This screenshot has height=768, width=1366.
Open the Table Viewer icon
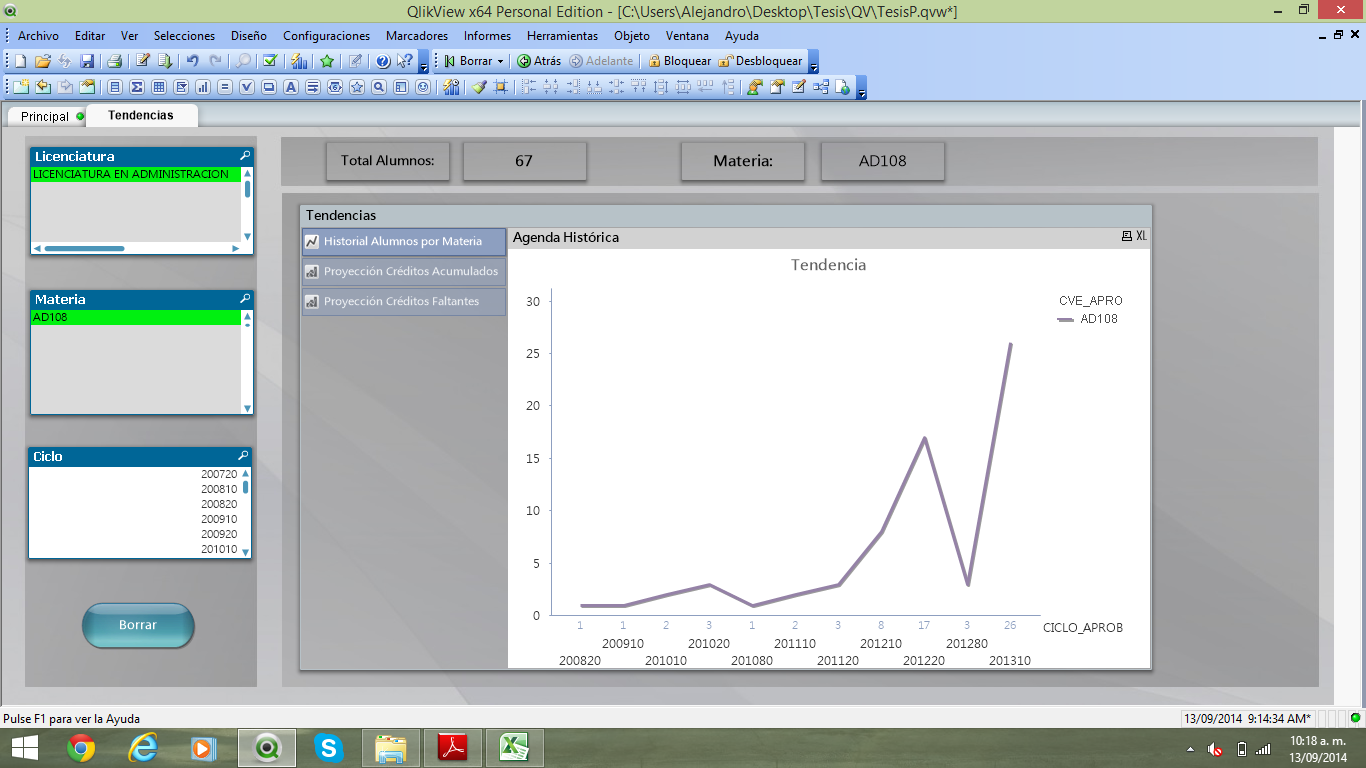[x=821, y=87]
